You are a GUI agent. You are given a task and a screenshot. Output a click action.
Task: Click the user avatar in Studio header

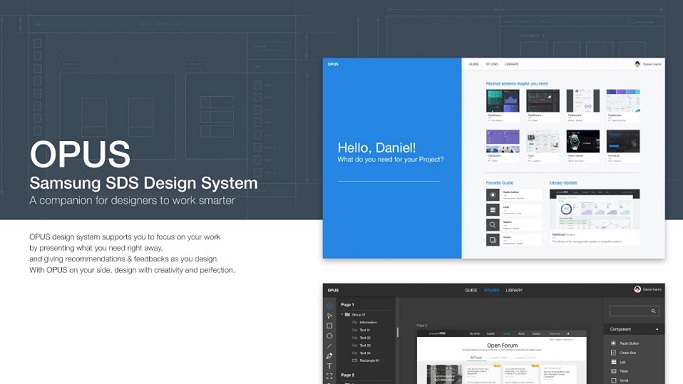[637, 289]
